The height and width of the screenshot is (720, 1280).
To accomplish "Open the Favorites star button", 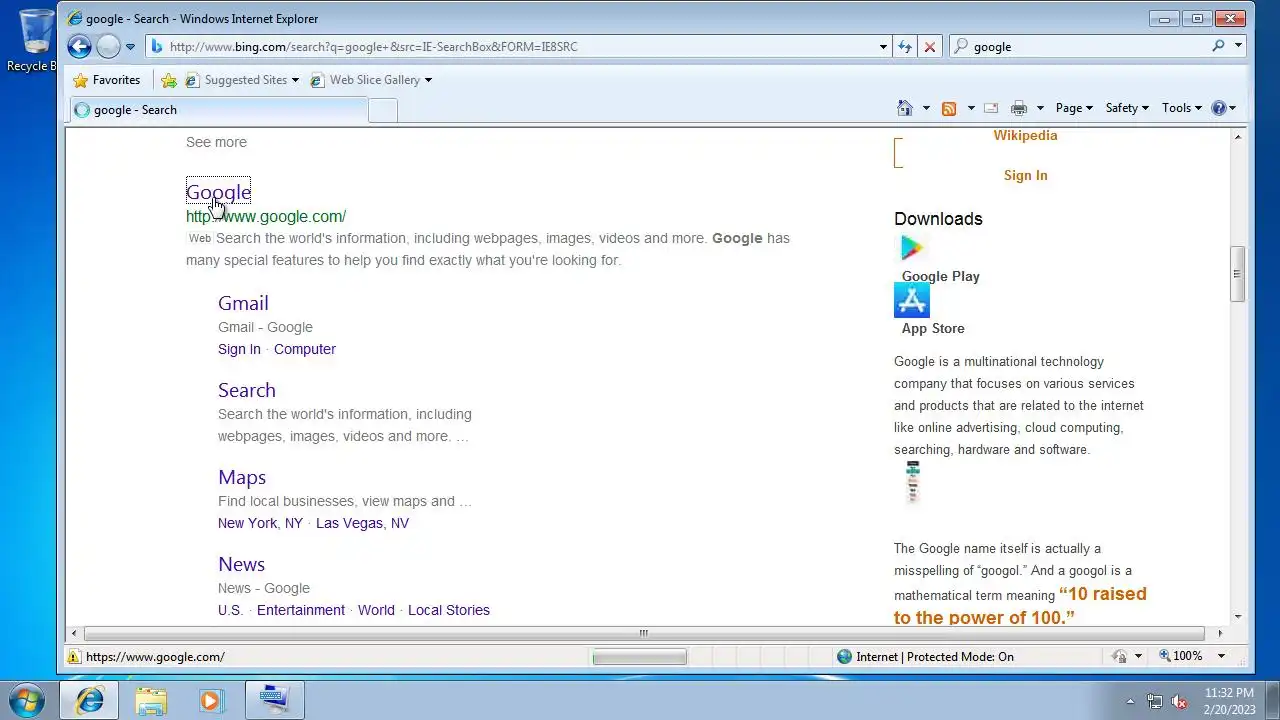I will click(107, 80).
